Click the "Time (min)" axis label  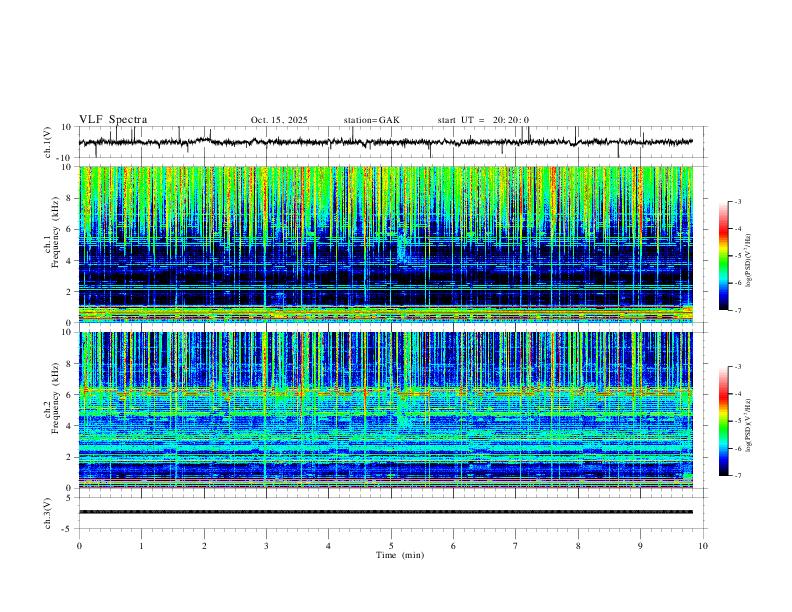(400, 555)
